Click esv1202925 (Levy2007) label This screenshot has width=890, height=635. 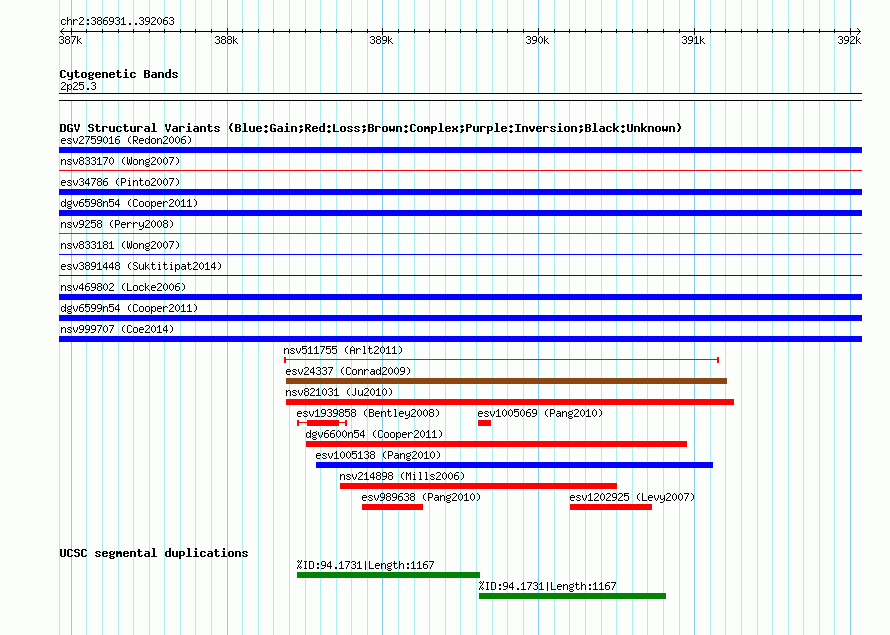[x=632, y=497]
